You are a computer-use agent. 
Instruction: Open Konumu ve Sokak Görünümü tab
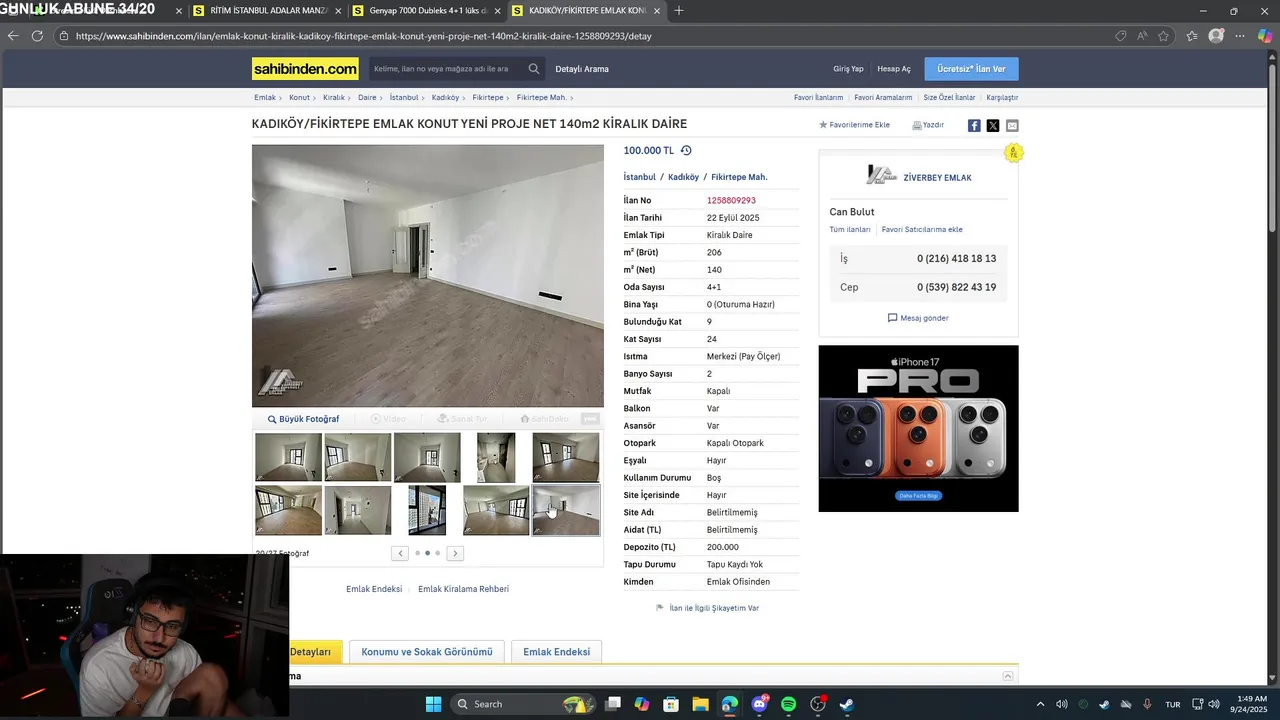click(427, 652)
